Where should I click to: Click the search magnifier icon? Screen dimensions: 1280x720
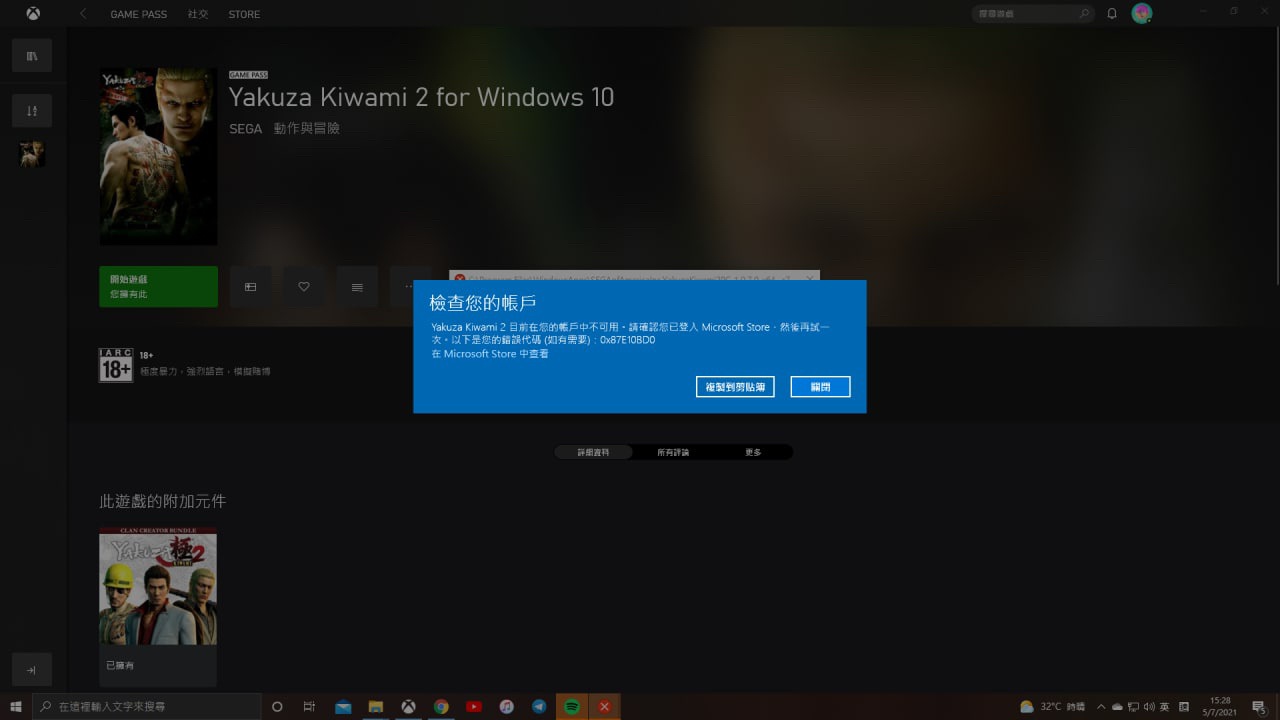coord(1084,14)
